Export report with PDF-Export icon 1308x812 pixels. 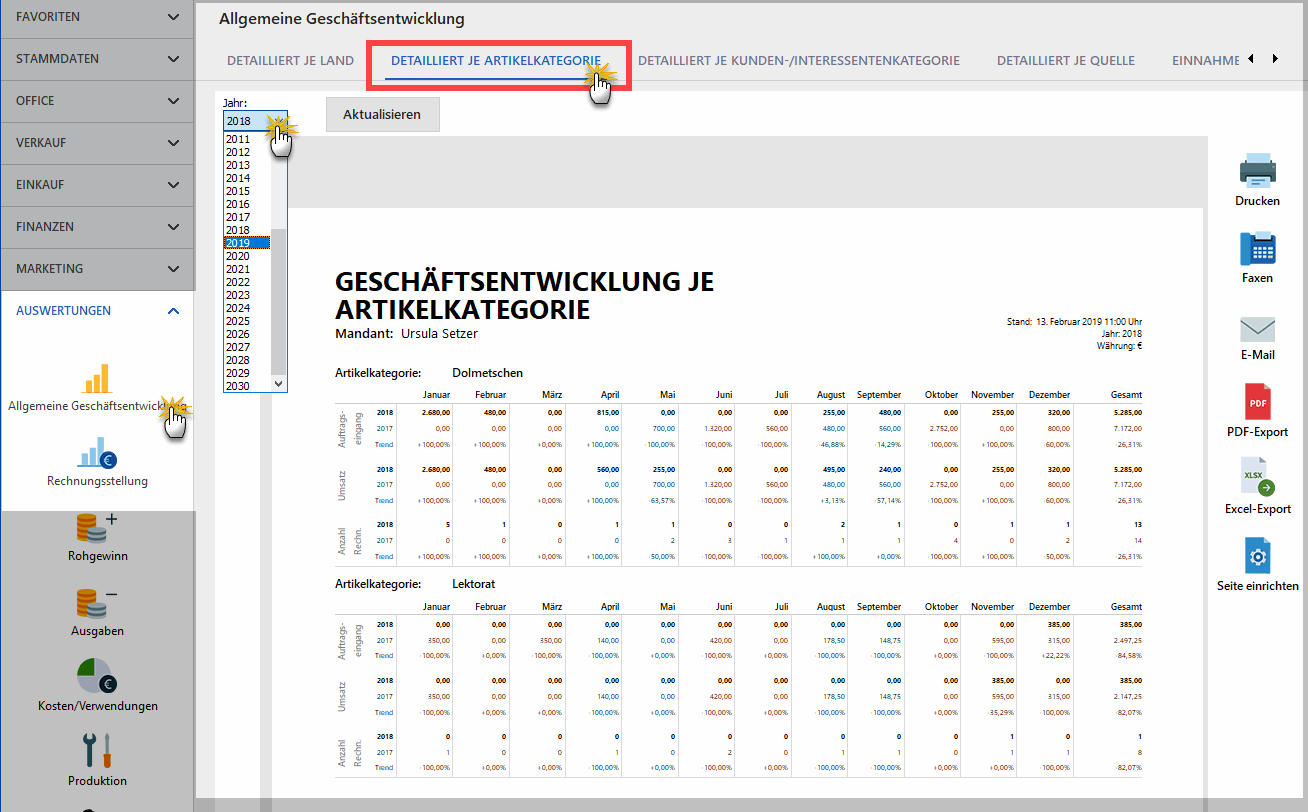click(x=1257, y=401)
